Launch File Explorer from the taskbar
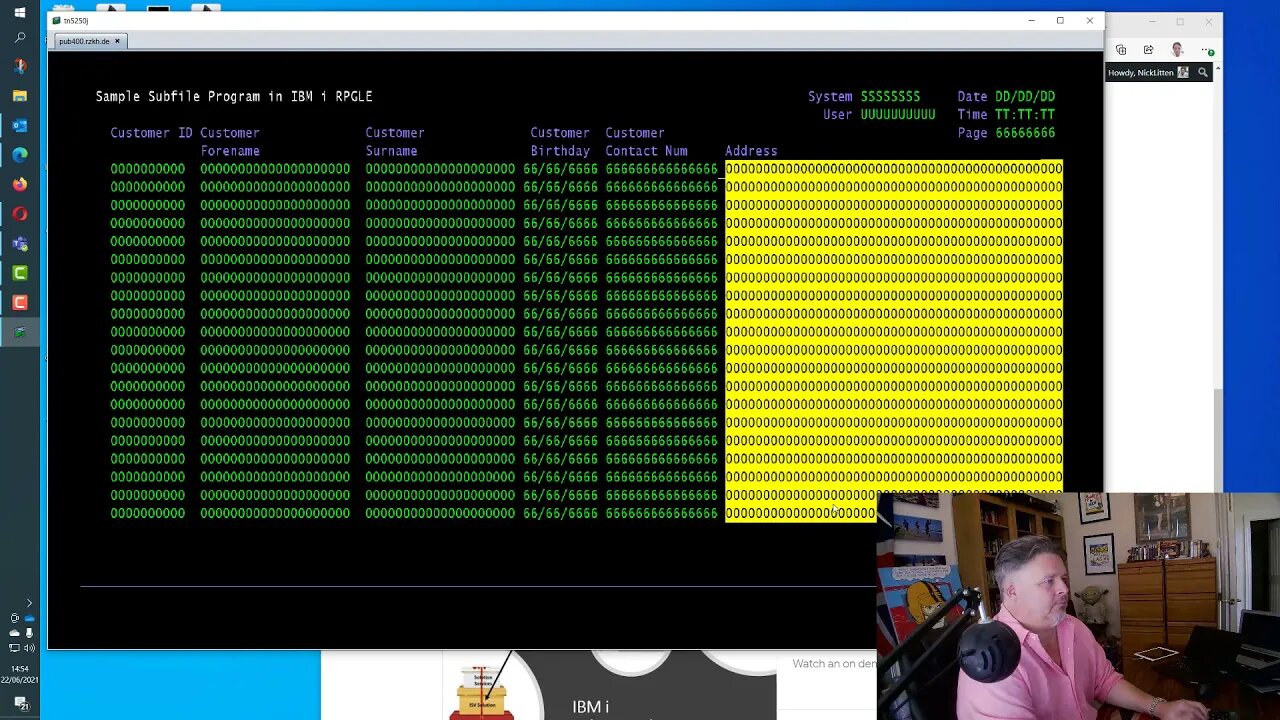 [x=20, y=96]
